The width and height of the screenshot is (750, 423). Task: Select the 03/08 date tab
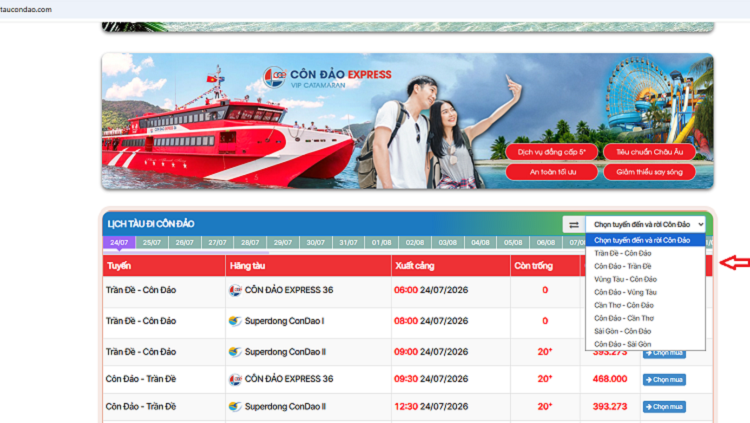coord(448,243)
